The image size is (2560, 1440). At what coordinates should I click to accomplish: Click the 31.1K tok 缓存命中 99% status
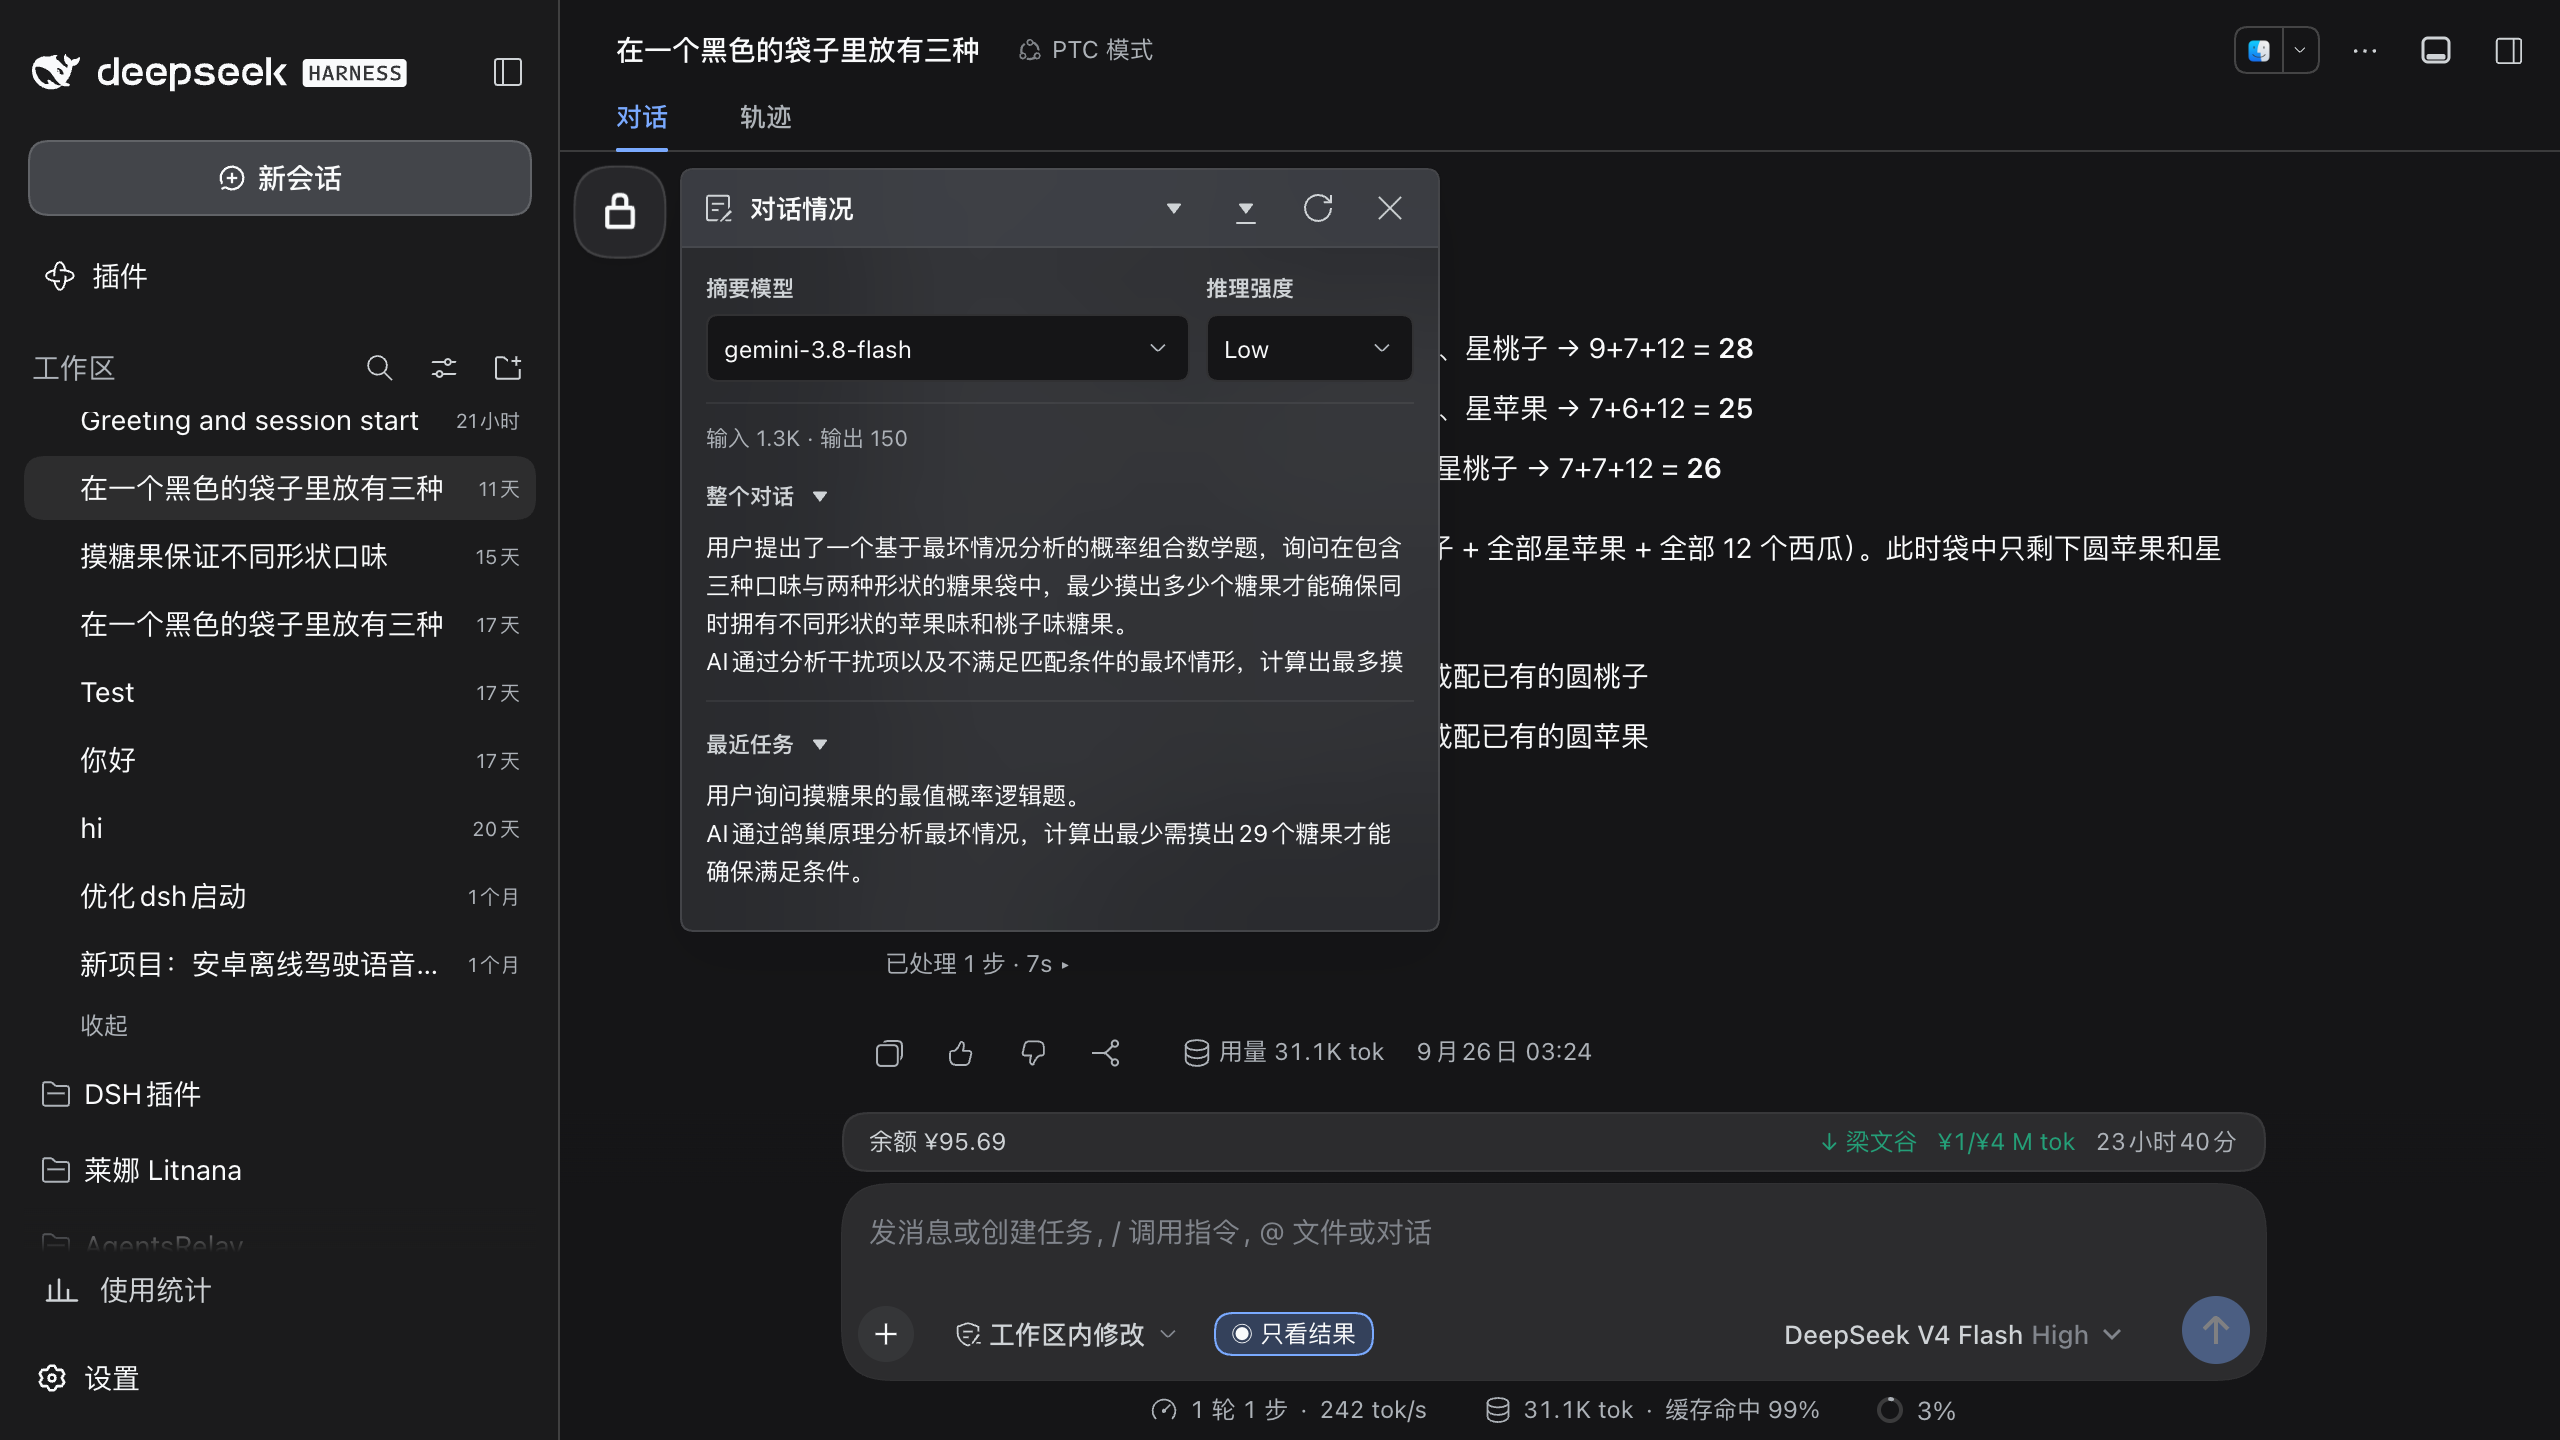1653,1410
